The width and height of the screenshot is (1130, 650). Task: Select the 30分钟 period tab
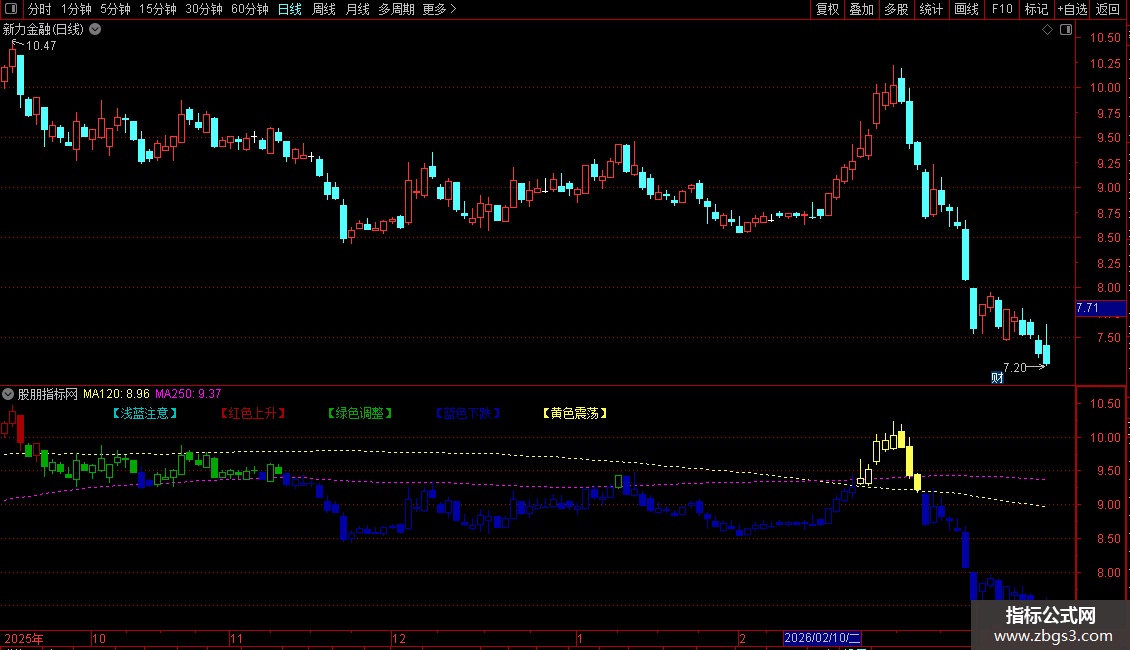tap(203, 9)
